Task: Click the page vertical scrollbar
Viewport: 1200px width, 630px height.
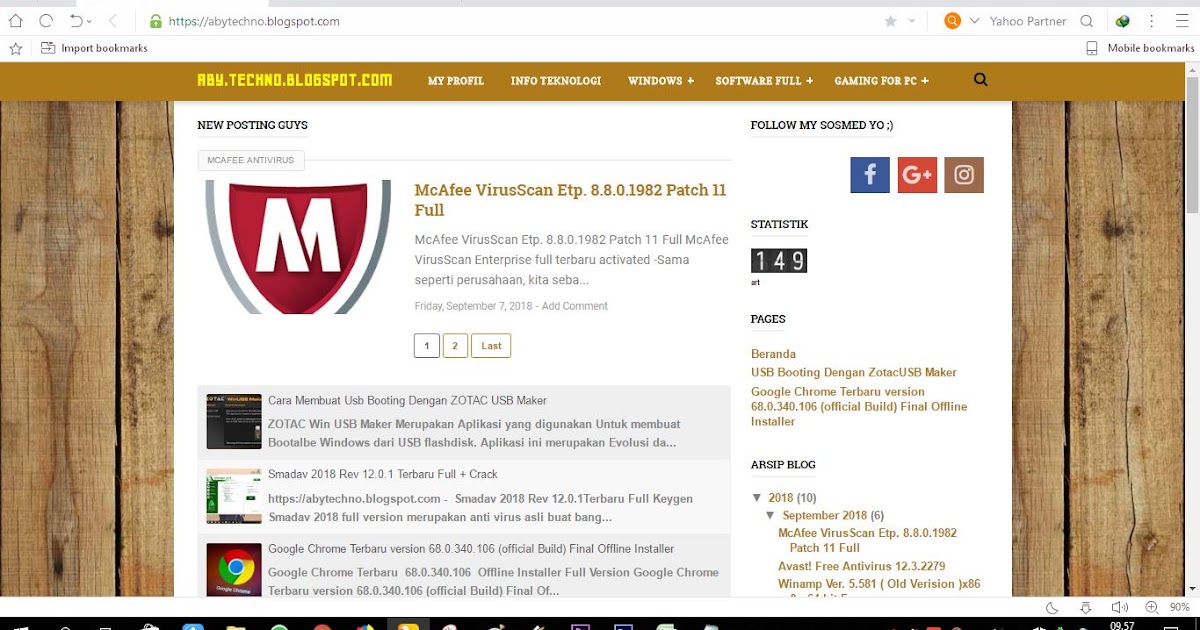Action: (x=1191, y=330)
